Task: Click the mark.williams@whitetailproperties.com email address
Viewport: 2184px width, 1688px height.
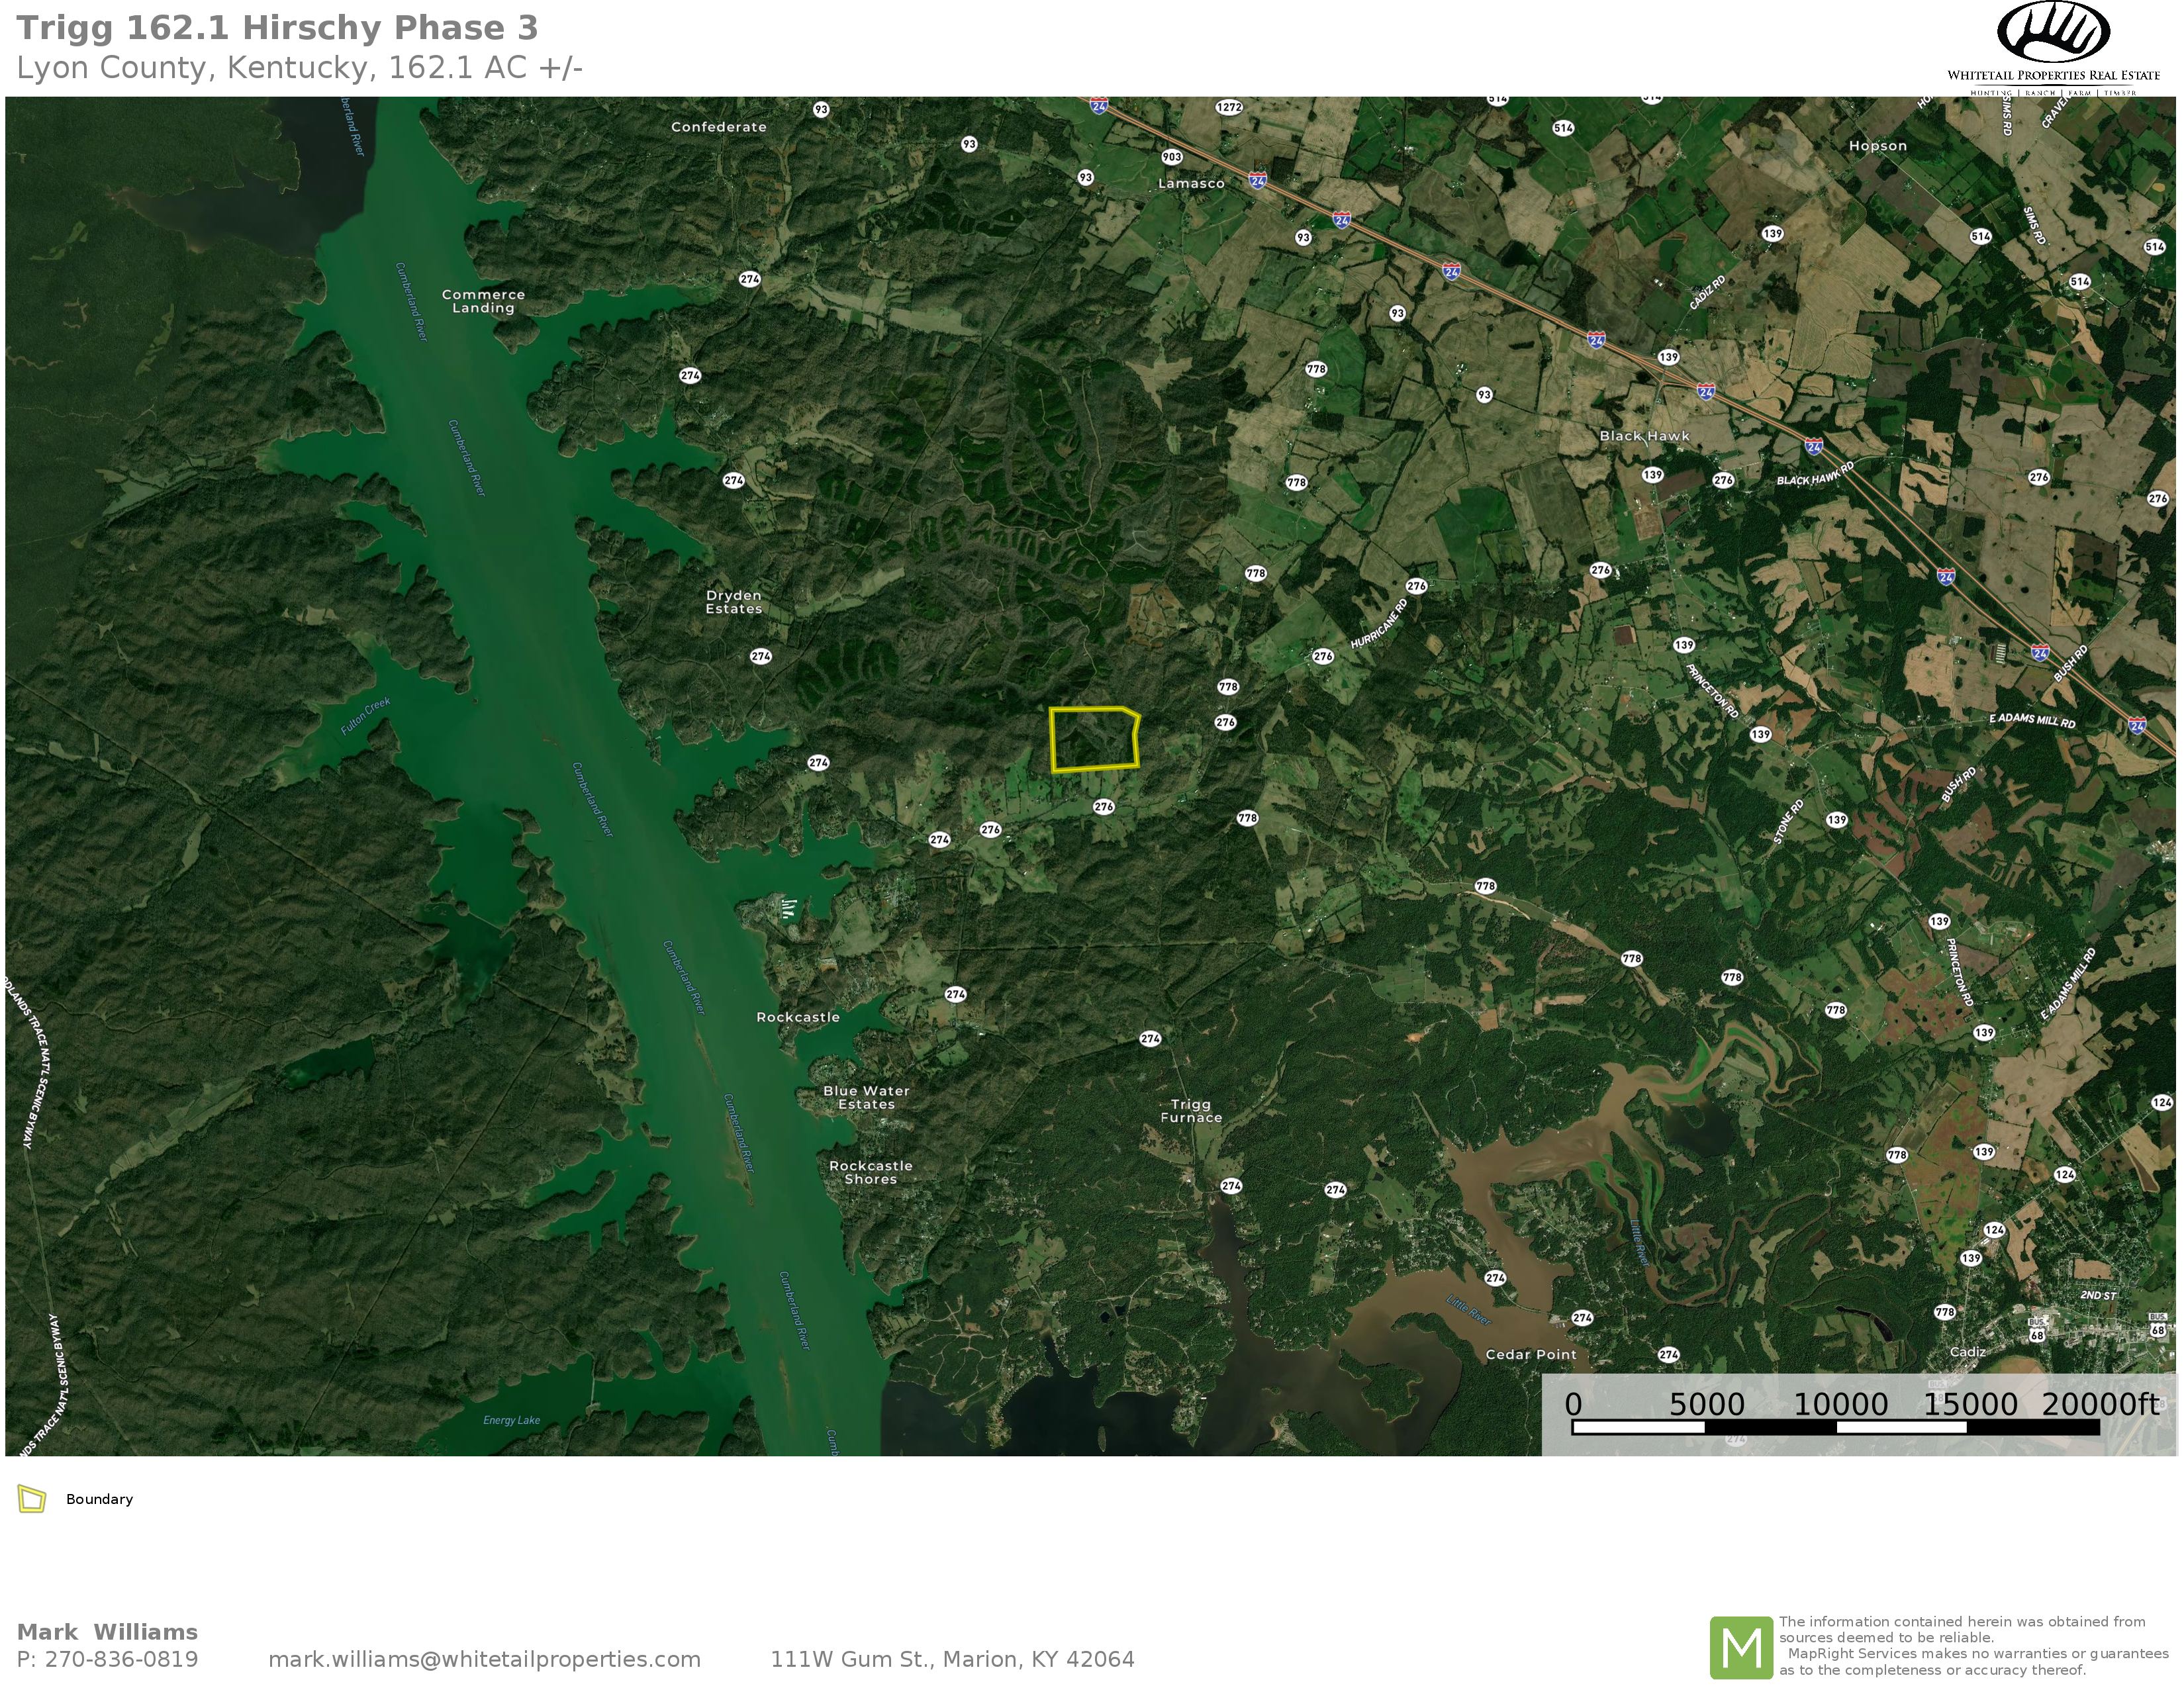Action: tap(484, 1659)
